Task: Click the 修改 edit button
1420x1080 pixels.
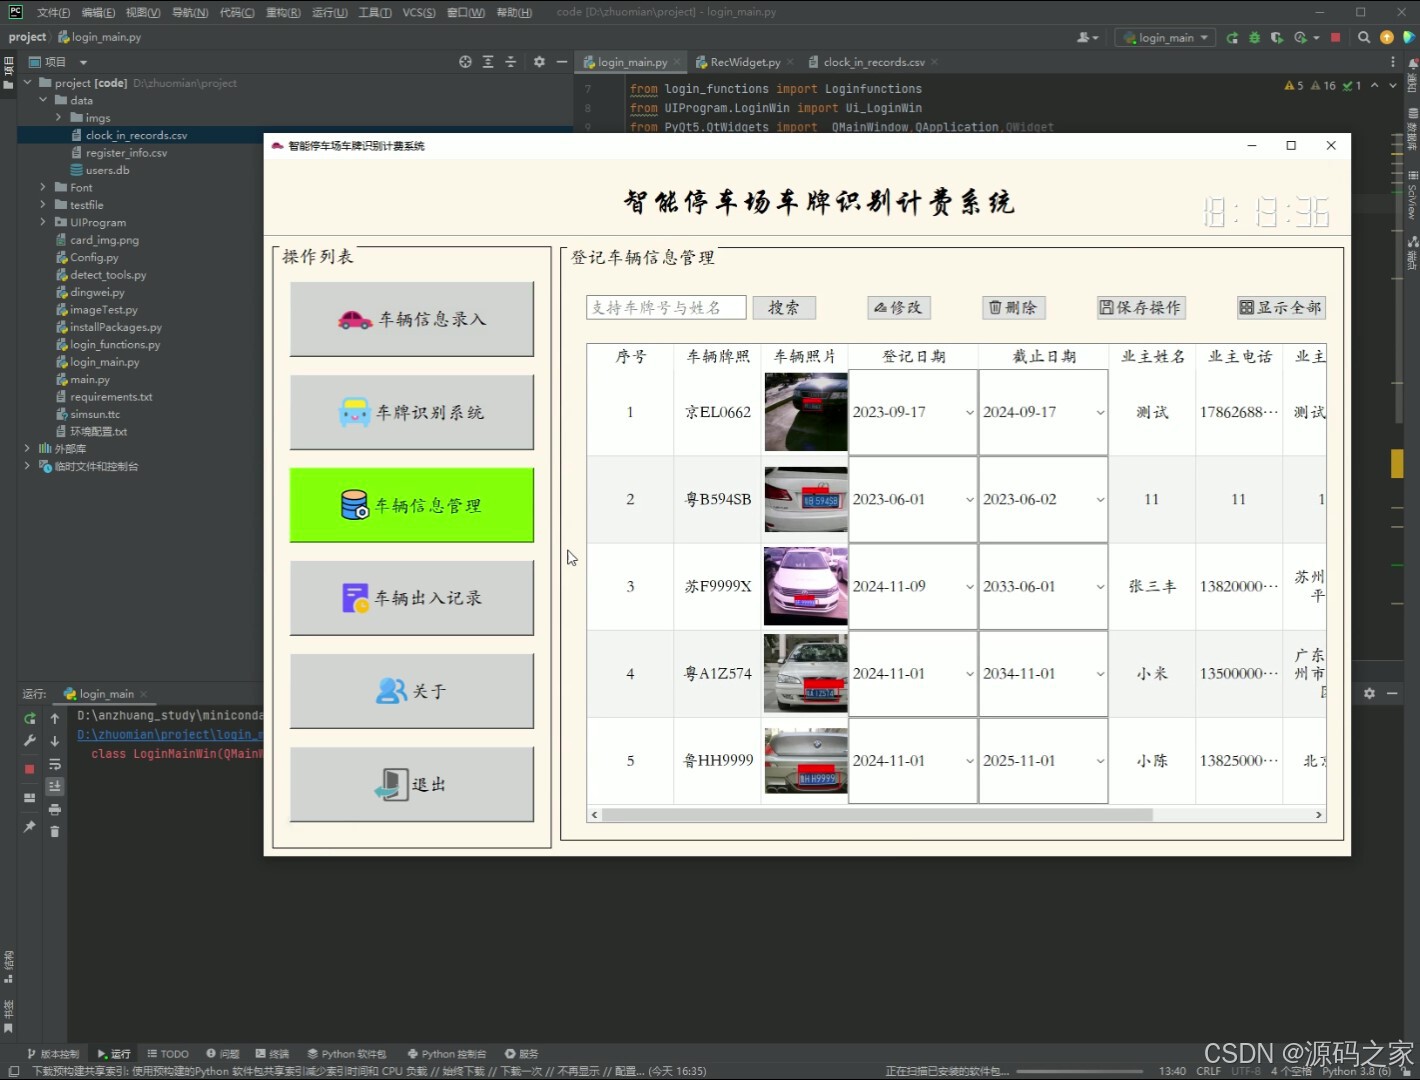Action: pyautogui.click(x=899, y=308)
